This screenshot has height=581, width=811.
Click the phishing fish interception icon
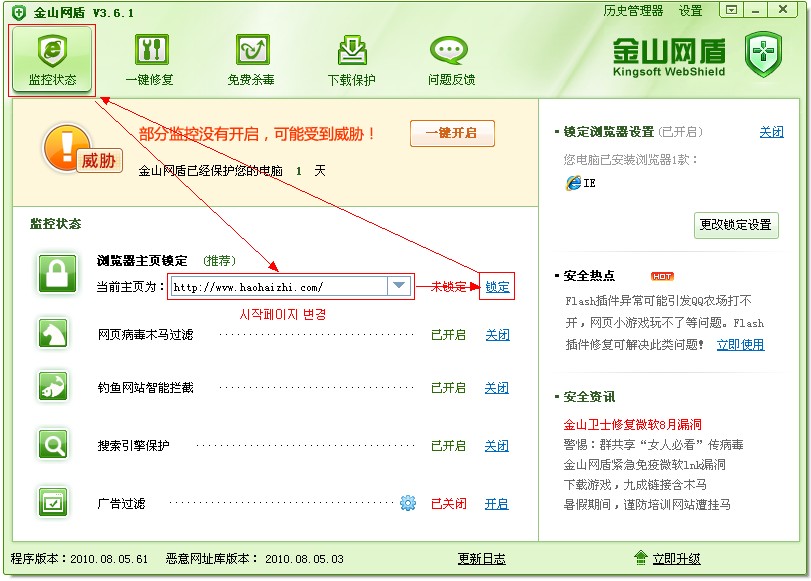(x=53, y=386)
